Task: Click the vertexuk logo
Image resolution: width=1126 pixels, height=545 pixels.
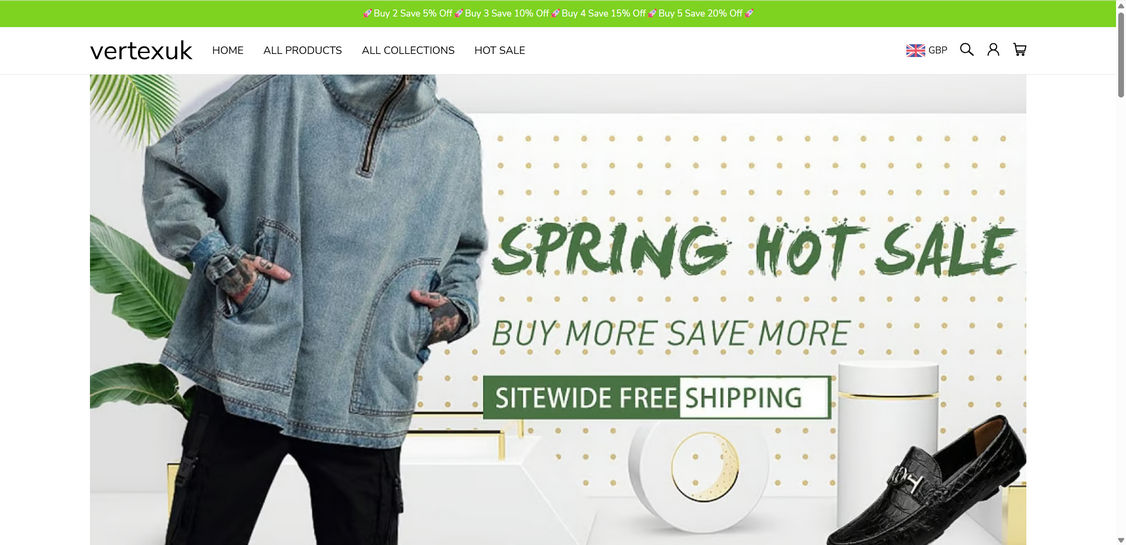Action: click(141, 50)
